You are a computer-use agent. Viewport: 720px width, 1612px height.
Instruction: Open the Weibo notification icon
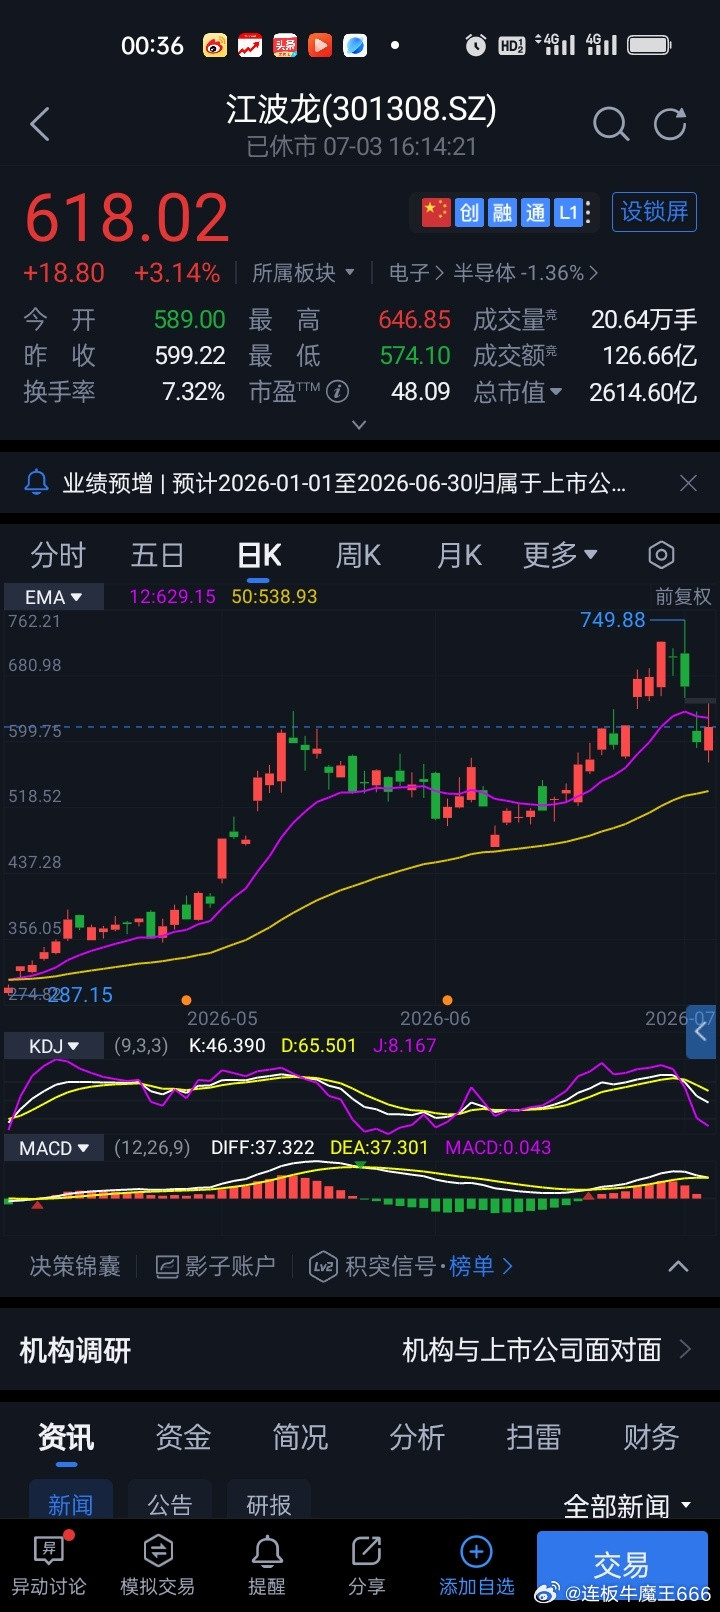215,45
